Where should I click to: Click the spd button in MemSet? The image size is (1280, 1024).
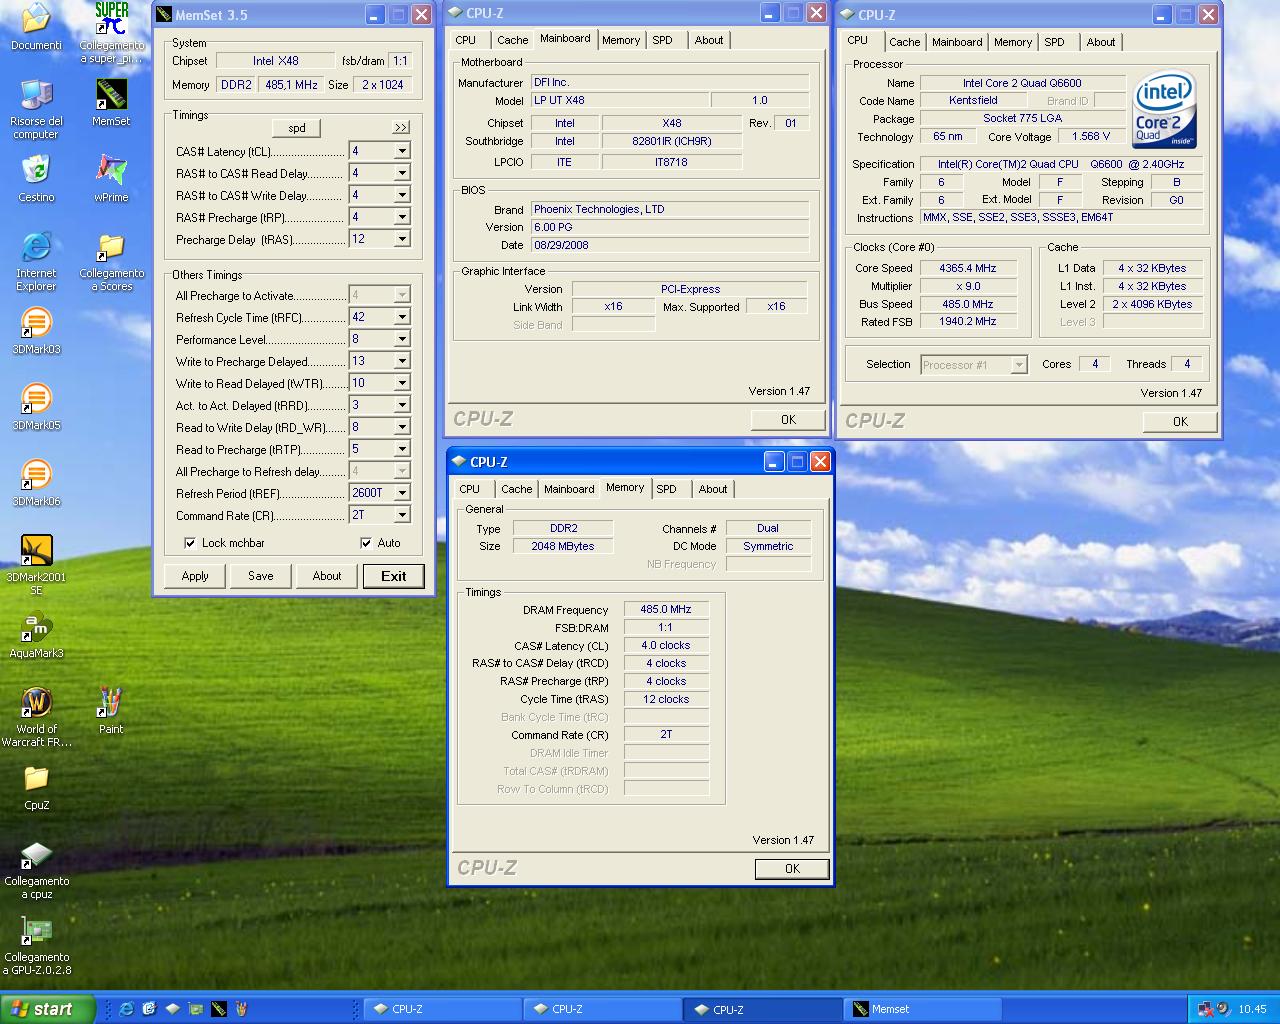pyautogui.click(x=297, y=128)
